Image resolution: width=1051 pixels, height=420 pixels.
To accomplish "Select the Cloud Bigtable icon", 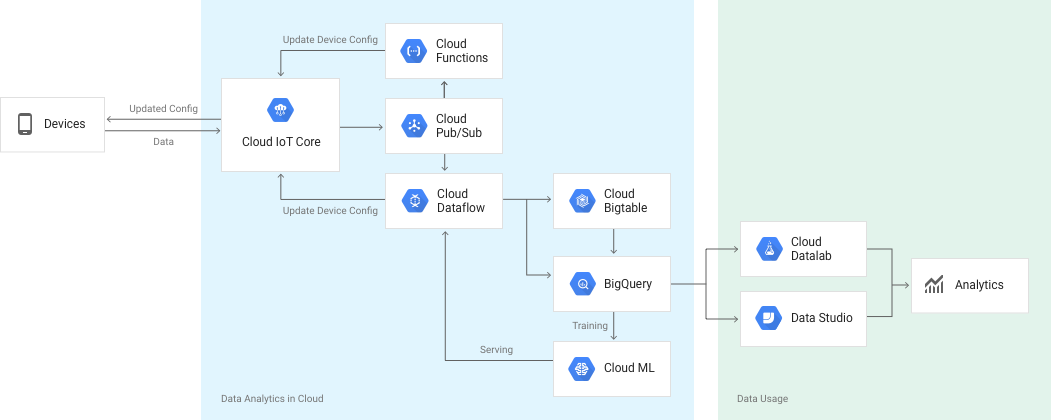I will click(582, 201).
